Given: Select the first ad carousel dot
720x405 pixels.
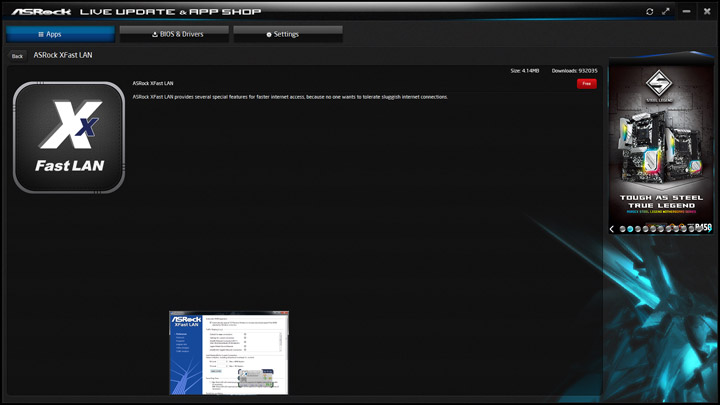Looking at the screenshot, I should (x=623, y=229).
